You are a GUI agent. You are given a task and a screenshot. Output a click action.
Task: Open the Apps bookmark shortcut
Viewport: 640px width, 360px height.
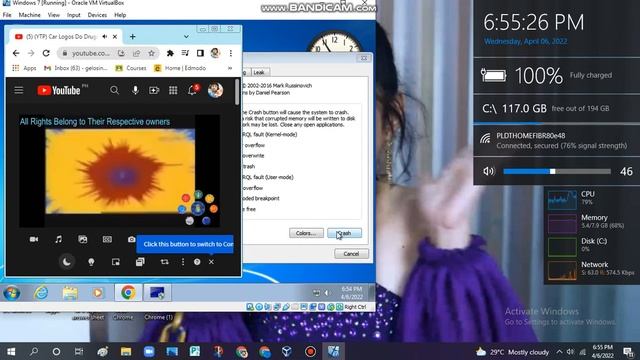24,68
